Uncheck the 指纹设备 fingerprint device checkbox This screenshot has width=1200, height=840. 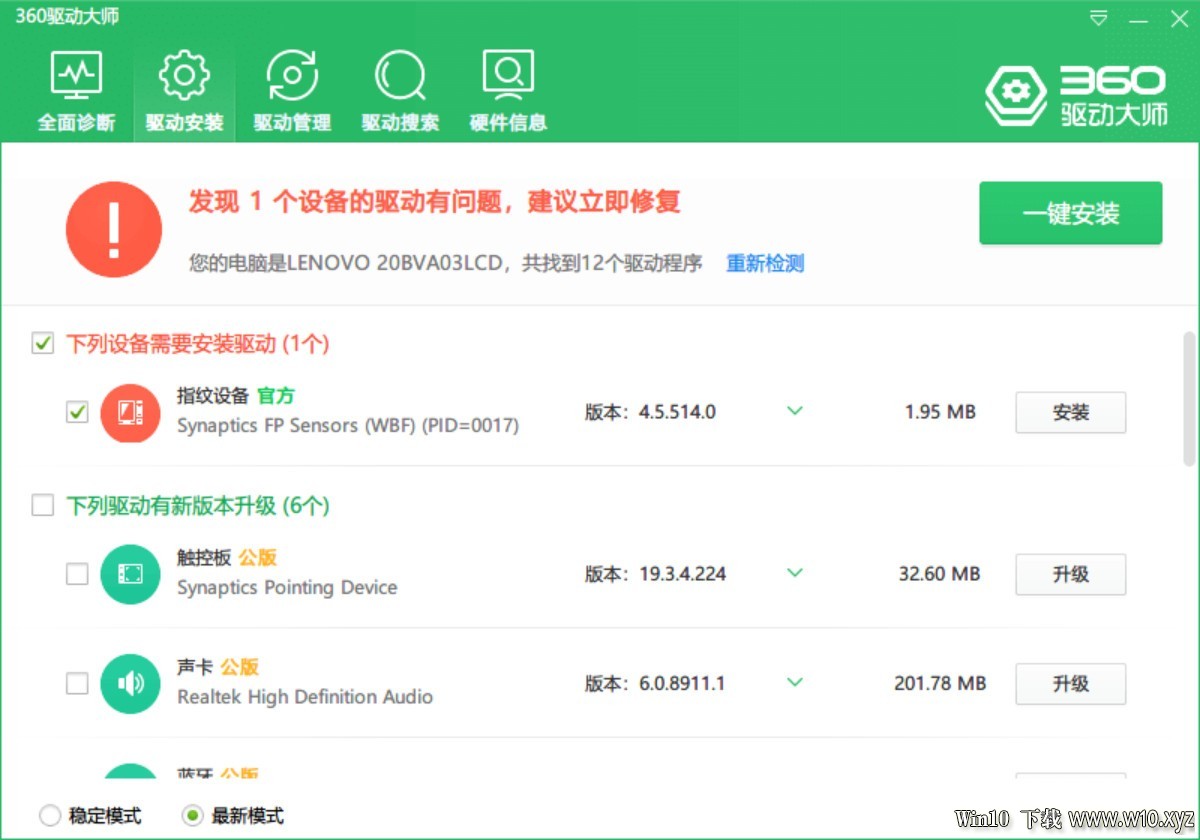click(x=77, y=412)
